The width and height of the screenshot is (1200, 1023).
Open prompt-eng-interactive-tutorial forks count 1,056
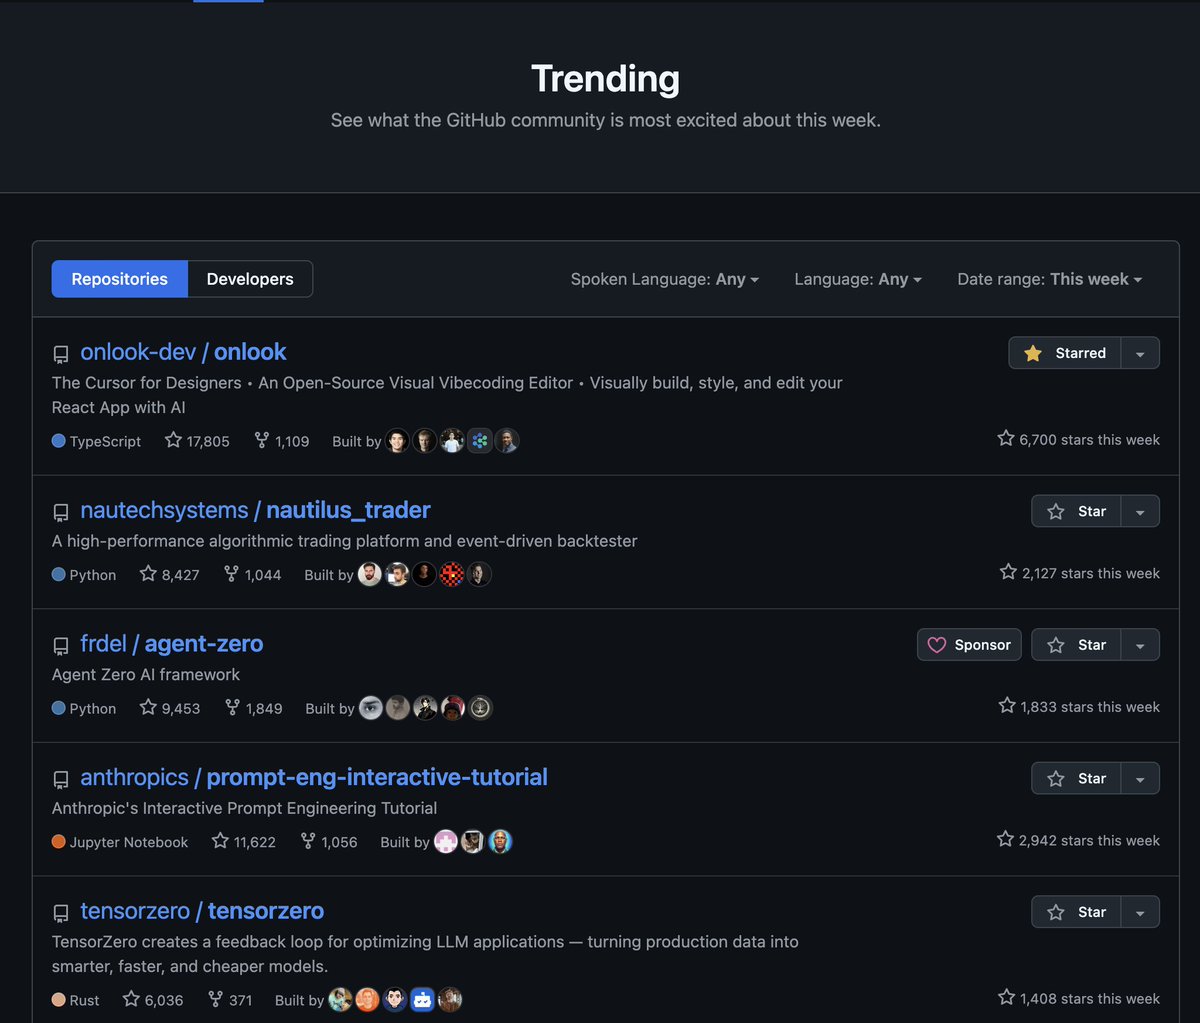click(x=329, y=842)
